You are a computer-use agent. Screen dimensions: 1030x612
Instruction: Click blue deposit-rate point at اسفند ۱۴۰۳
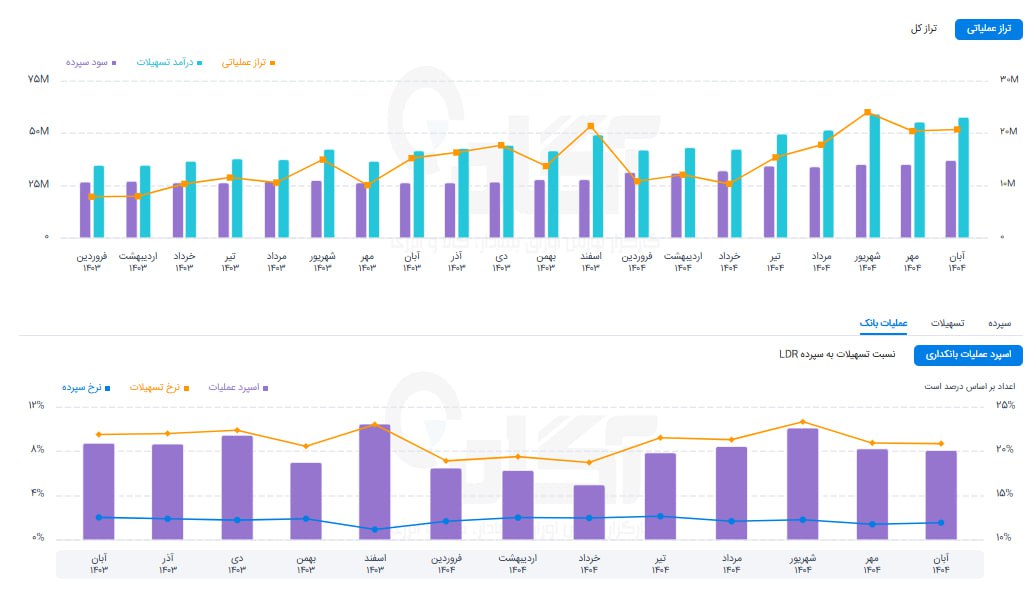pyautogui.click(x=374, y=529)
